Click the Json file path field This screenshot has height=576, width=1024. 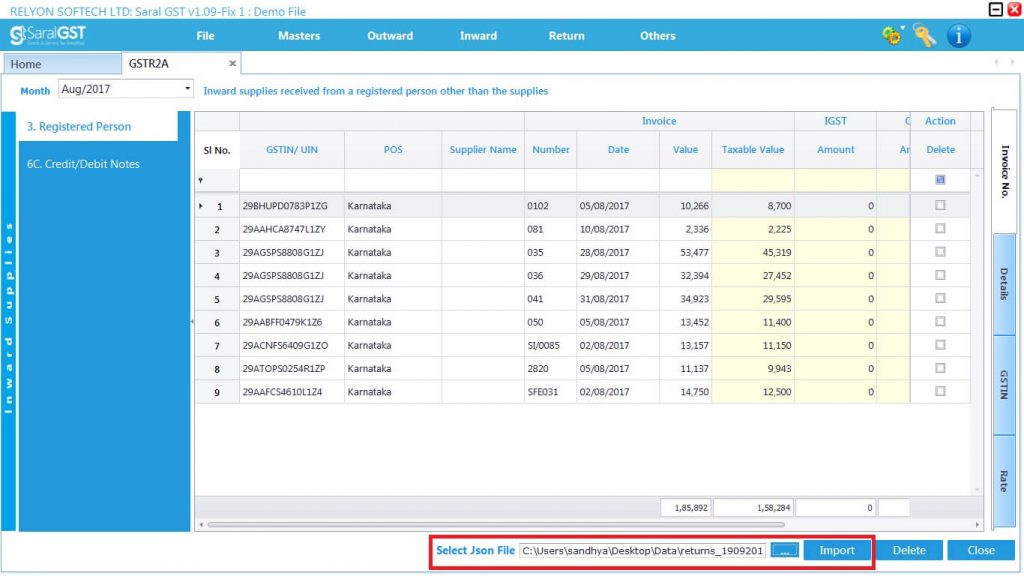click(x=643, y=551)
